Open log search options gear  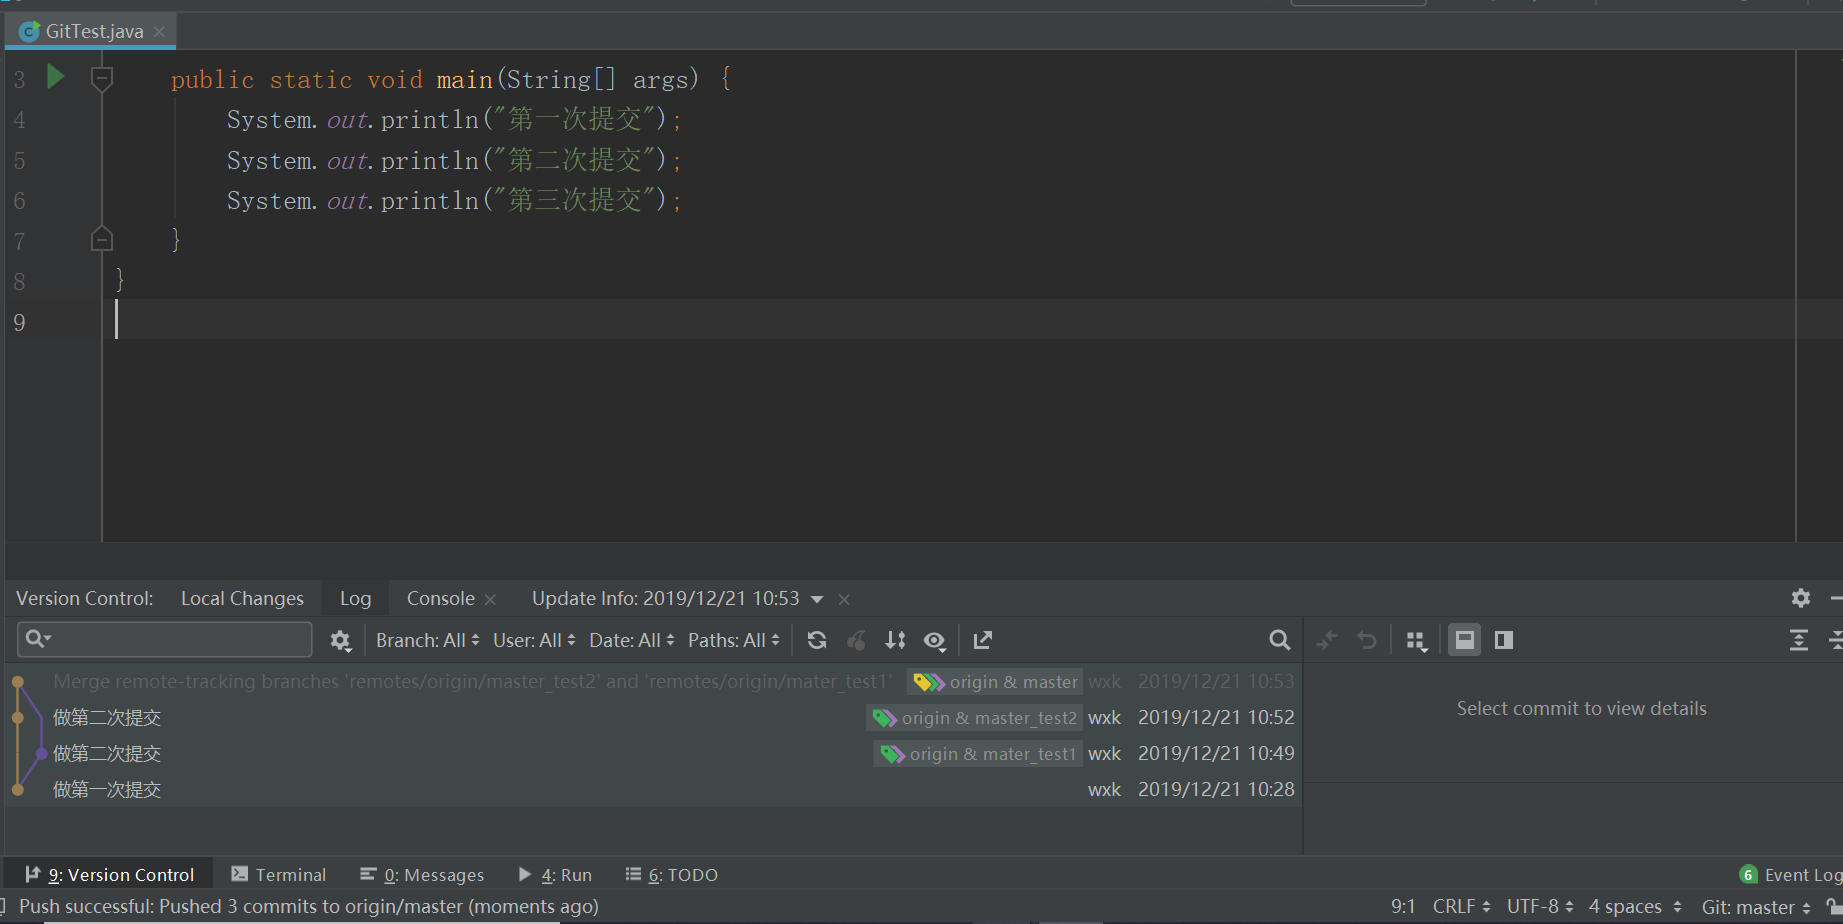(341, 640)
